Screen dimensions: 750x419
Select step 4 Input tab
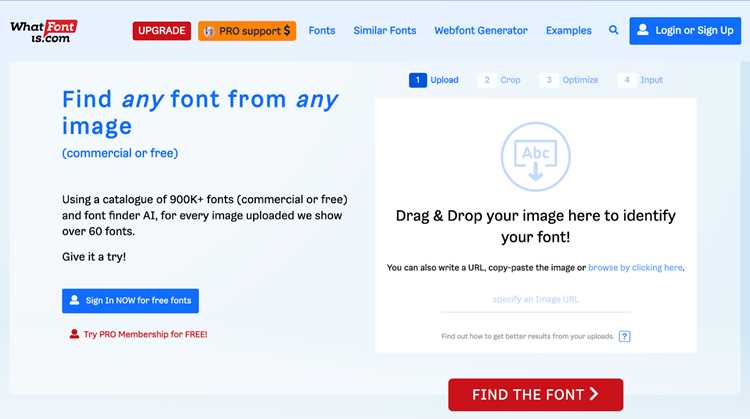pos(642,80)
